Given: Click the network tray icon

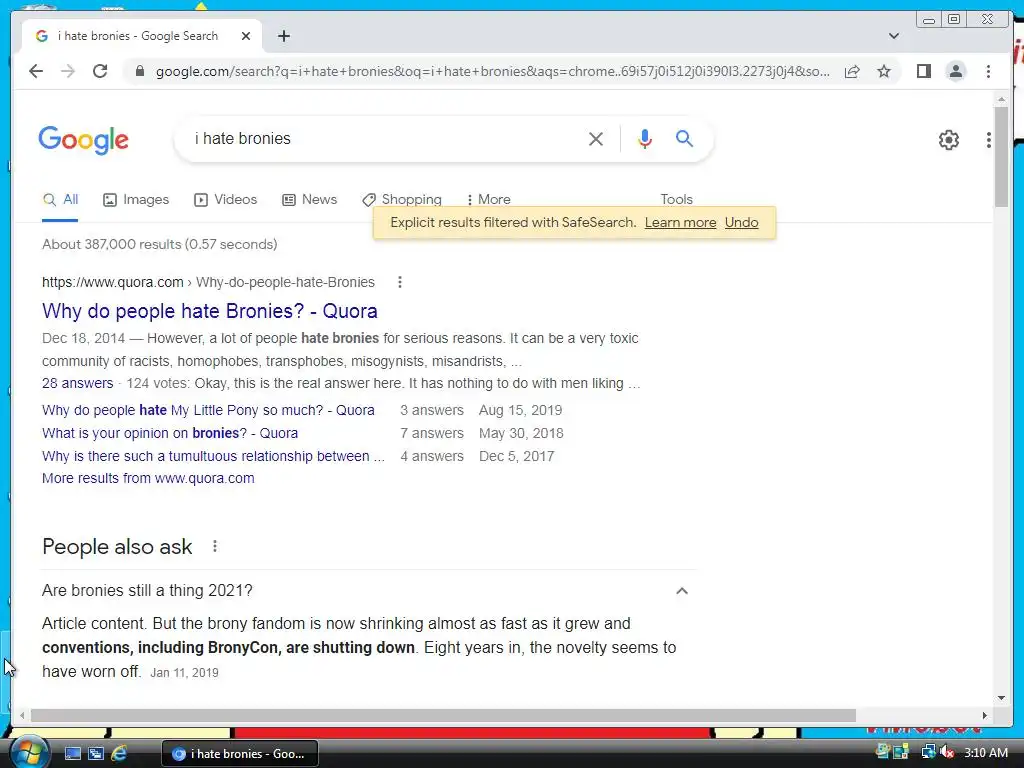Looking at the screenshot, I should (928, 753).
